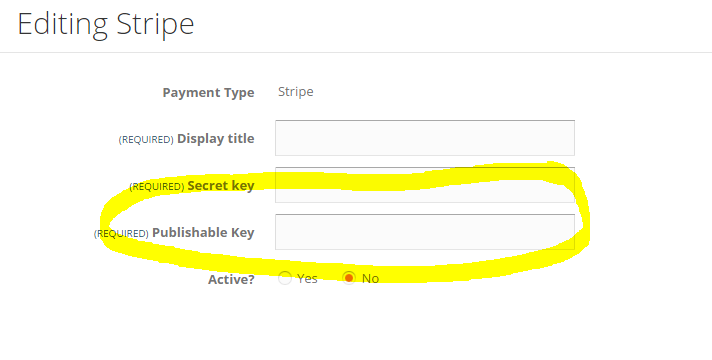Click the Editing Stripe page heading

[106, 24]
